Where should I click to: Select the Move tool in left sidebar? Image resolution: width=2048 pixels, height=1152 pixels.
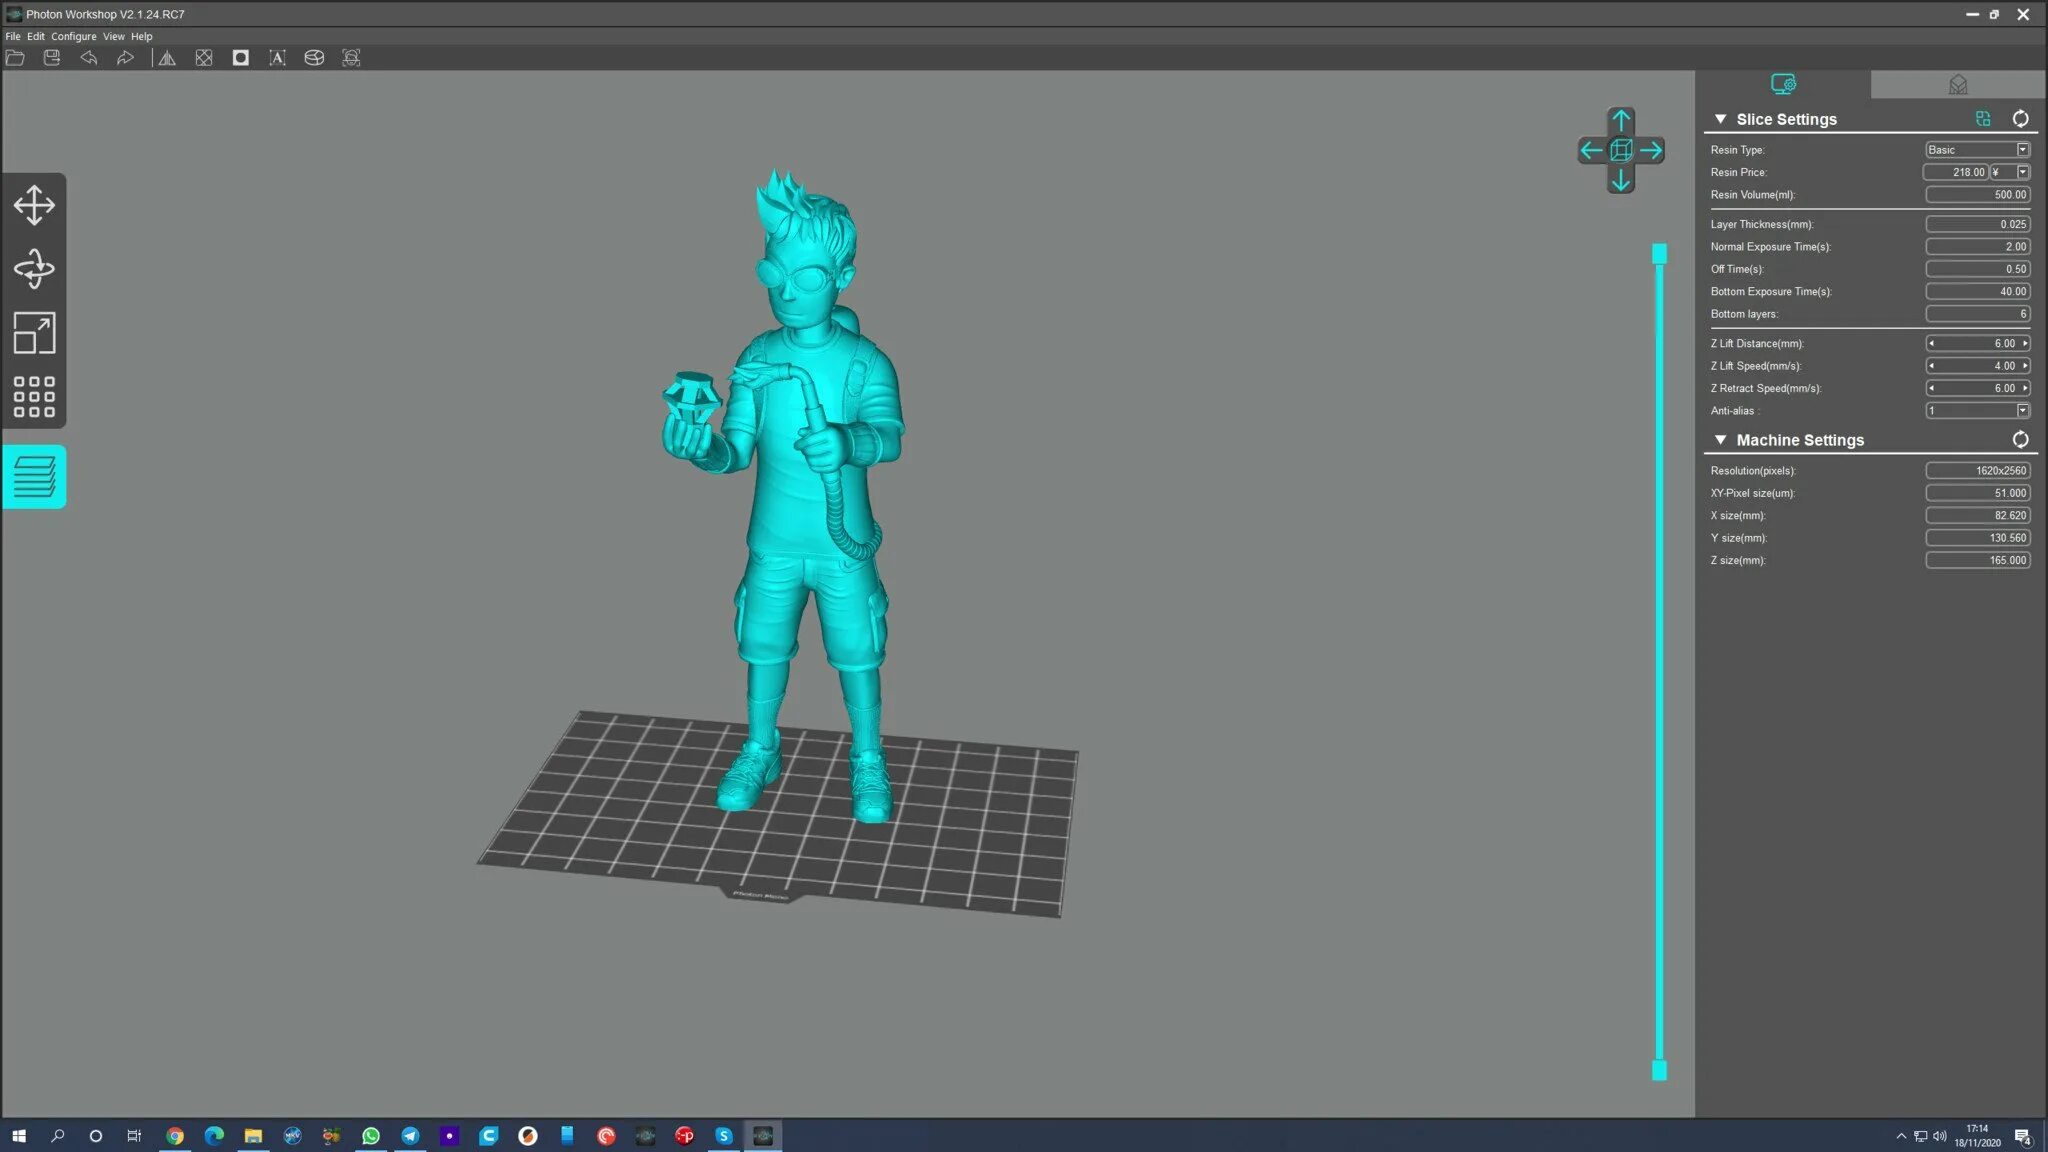tap(34, 205)
